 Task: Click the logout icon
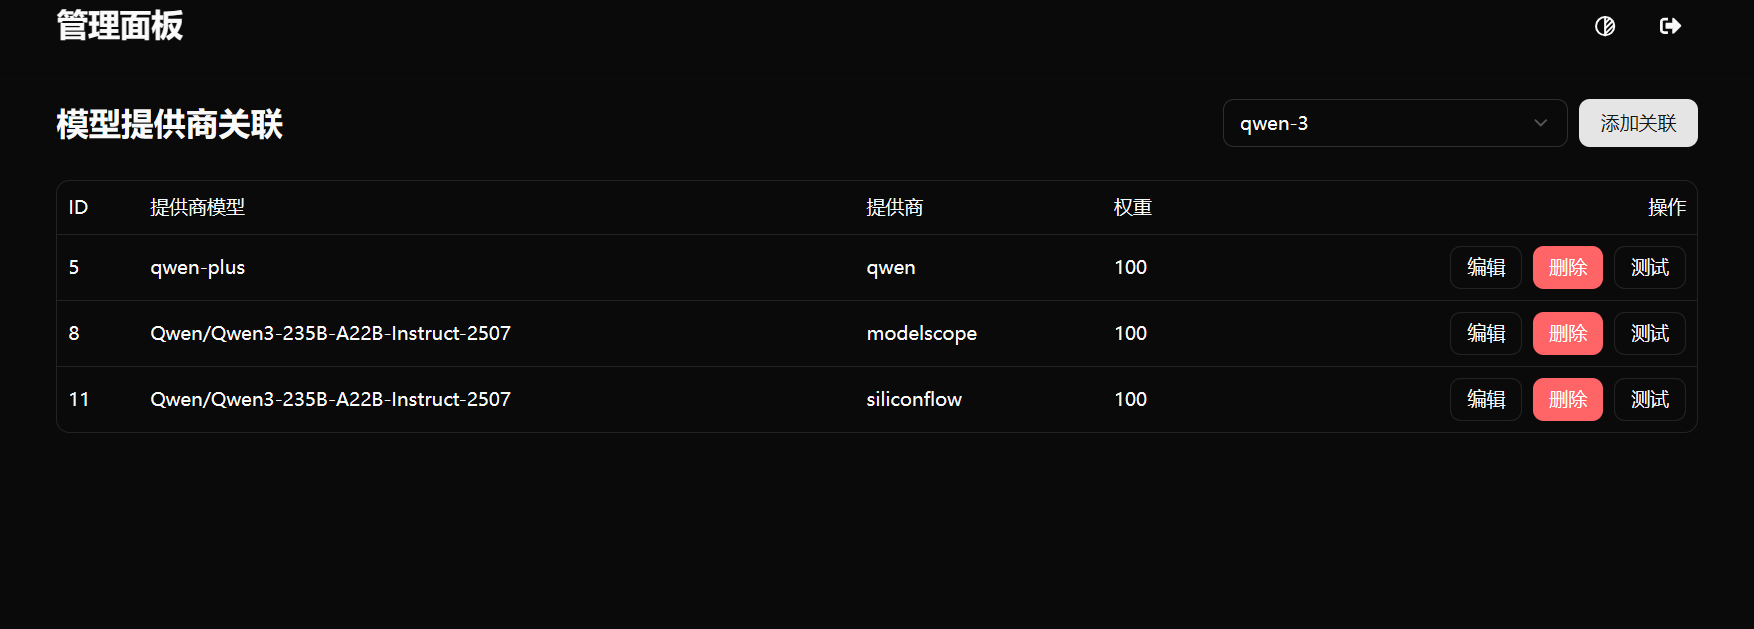tap(1670, 26)
